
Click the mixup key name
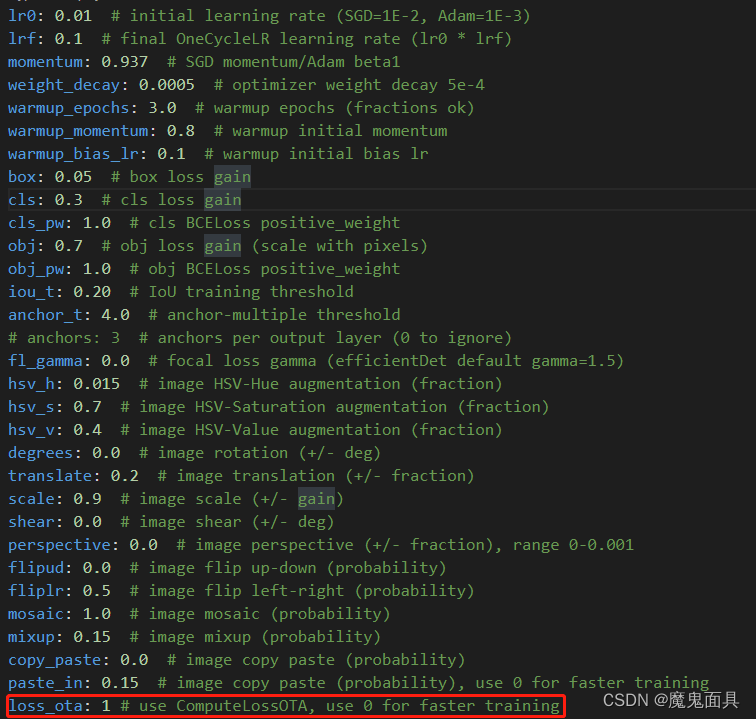[30, 637]
